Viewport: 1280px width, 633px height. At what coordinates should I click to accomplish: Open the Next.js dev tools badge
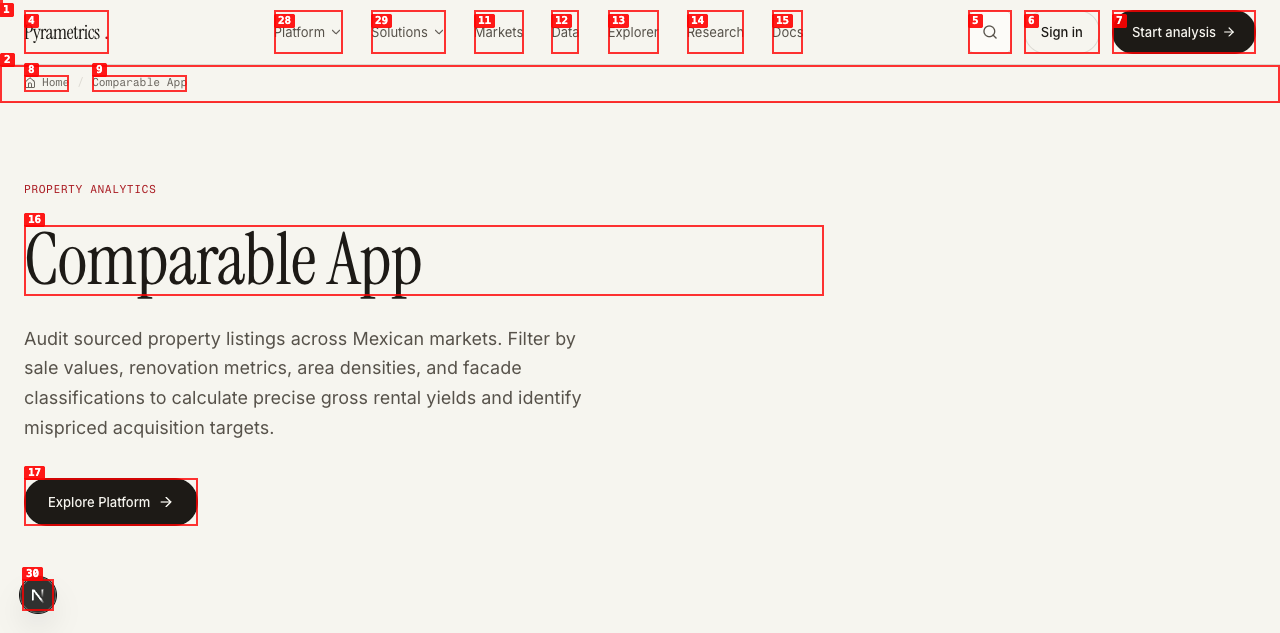(x=38, y=595)
